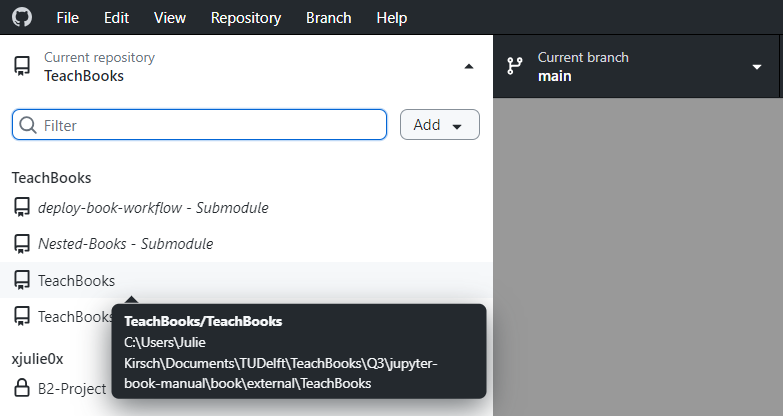The height and width of the screenshot is (416, 783).
Task: Select the B2-Project repository
Action: [72, 388]
